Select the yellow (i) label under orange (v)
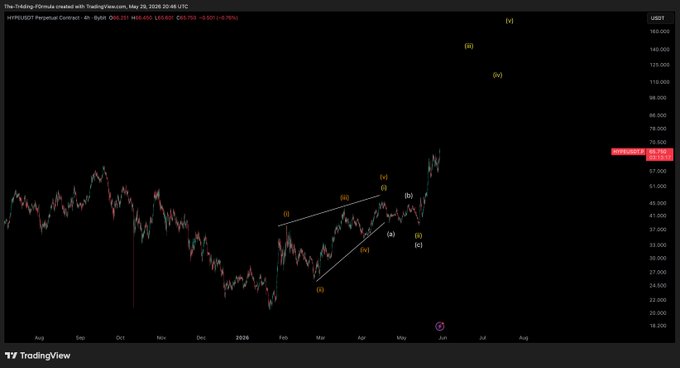The width and height of the screenshot is (680, 368). point(384,188)
